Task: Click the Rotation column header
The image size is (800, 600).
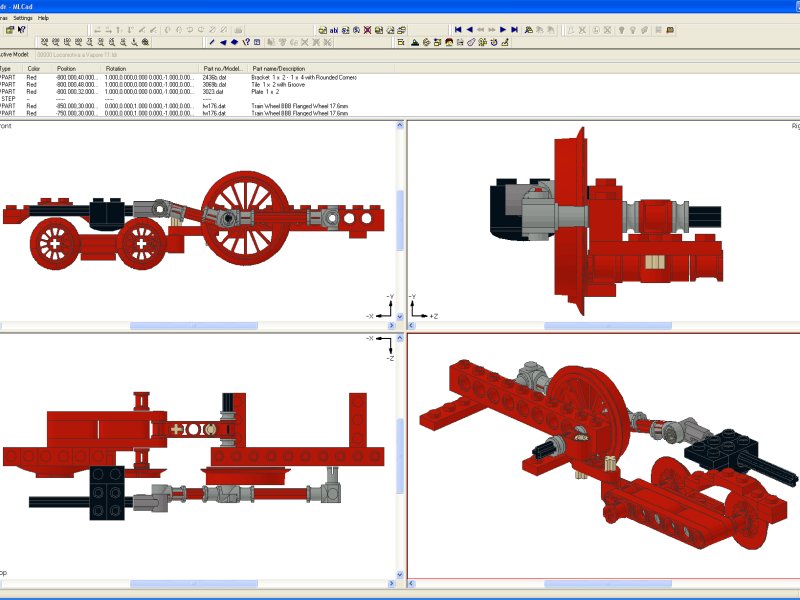Action: click(x=116, y=68)
